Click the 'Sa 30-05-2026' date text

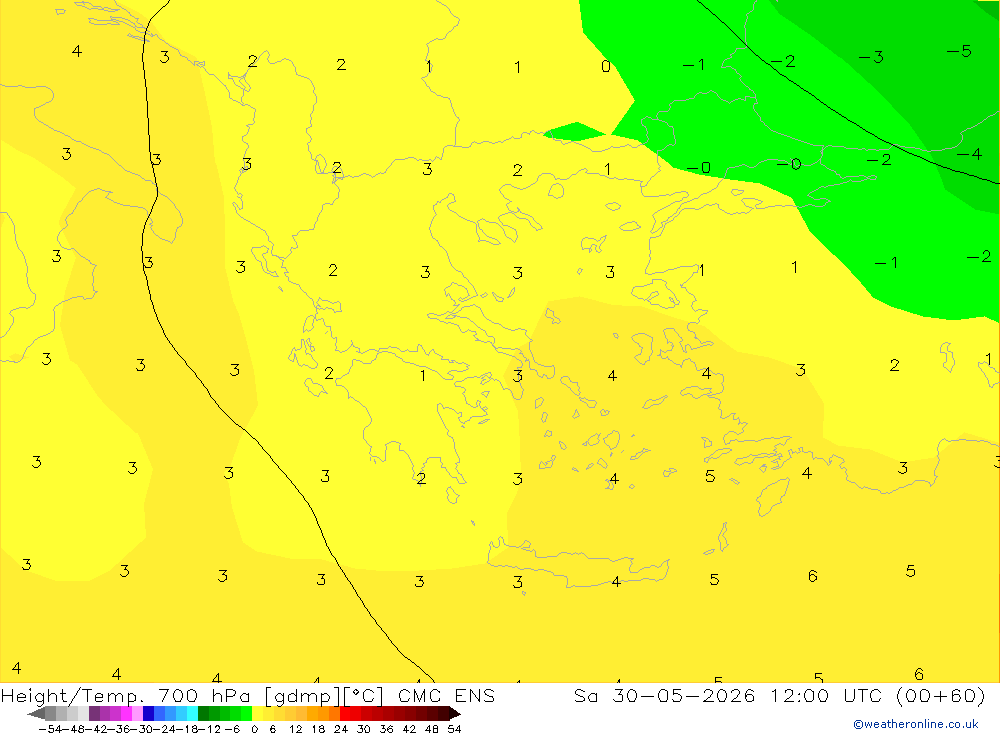pos(665,695)
